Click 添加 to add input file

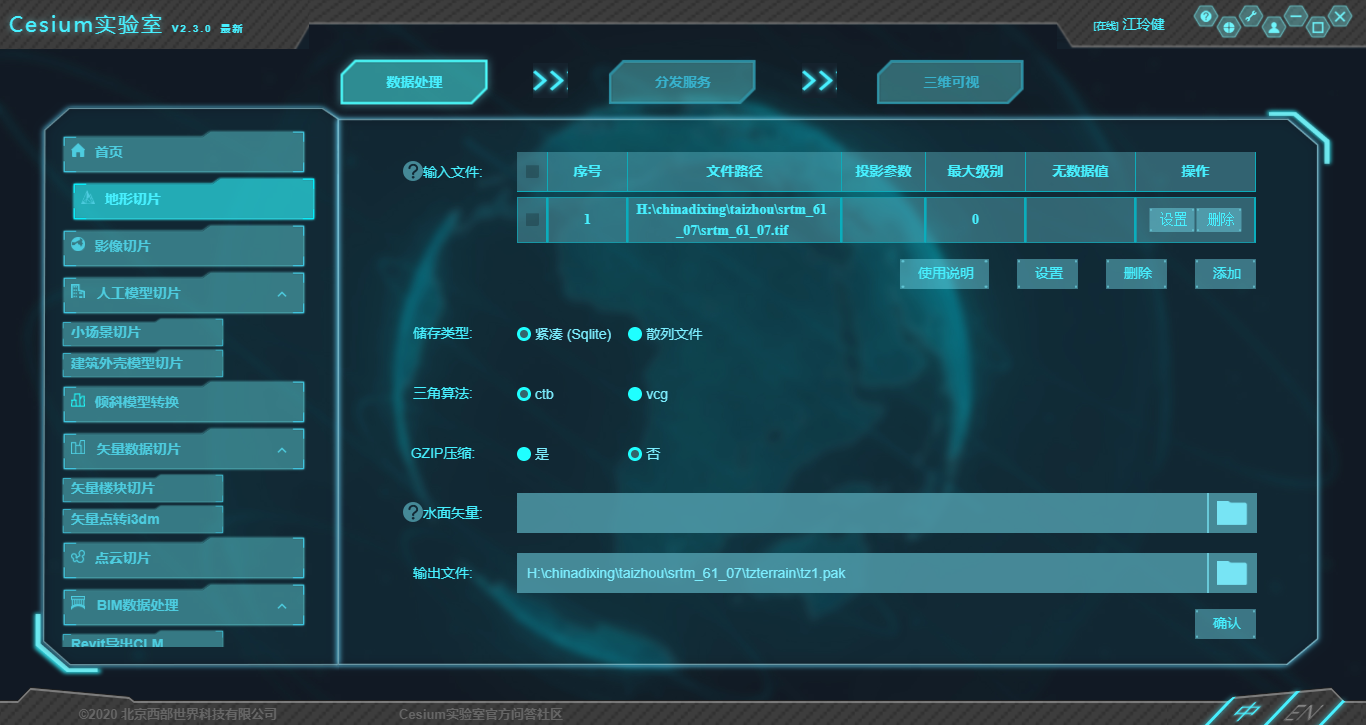pos(1226,274)
